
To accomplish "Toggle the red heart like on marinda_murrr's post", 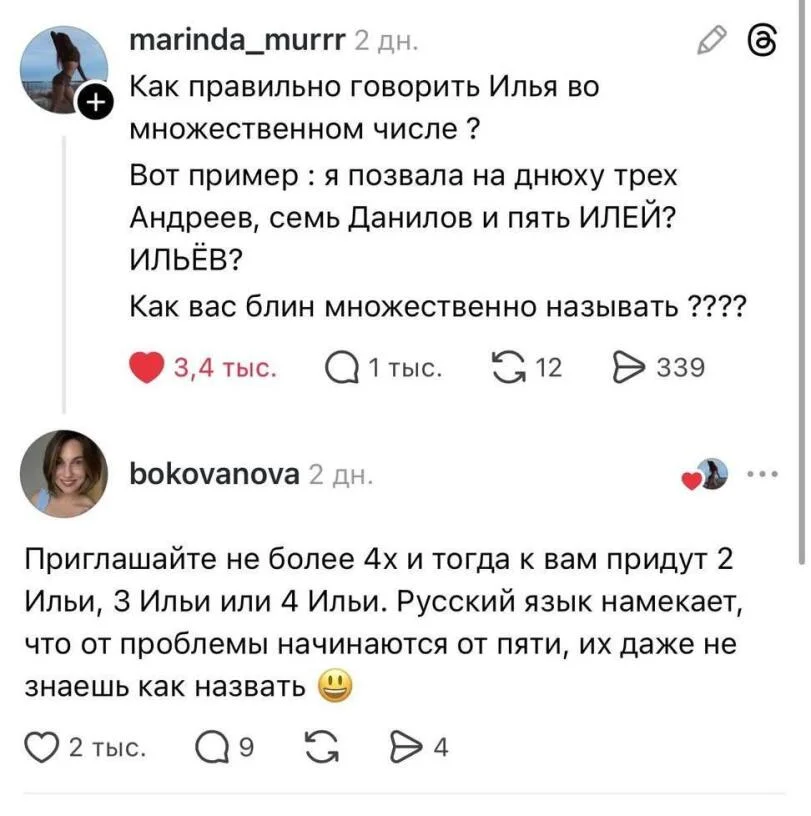I will point(146,366).
